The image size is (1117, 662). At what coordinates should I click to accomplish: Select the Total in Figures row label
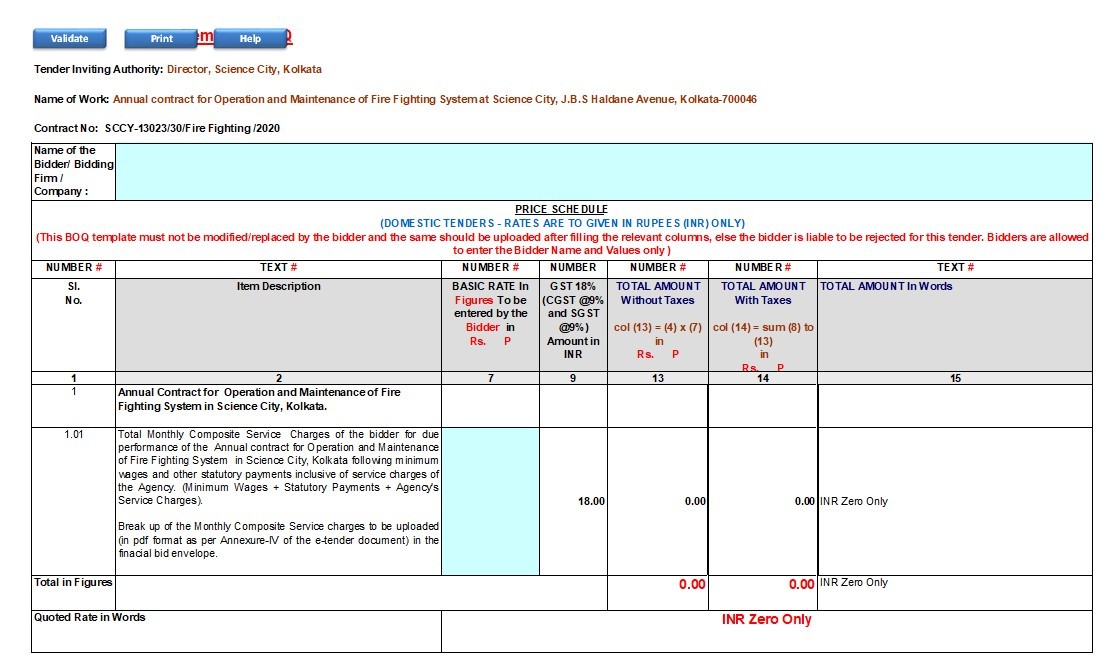click(x=73, y=582)
